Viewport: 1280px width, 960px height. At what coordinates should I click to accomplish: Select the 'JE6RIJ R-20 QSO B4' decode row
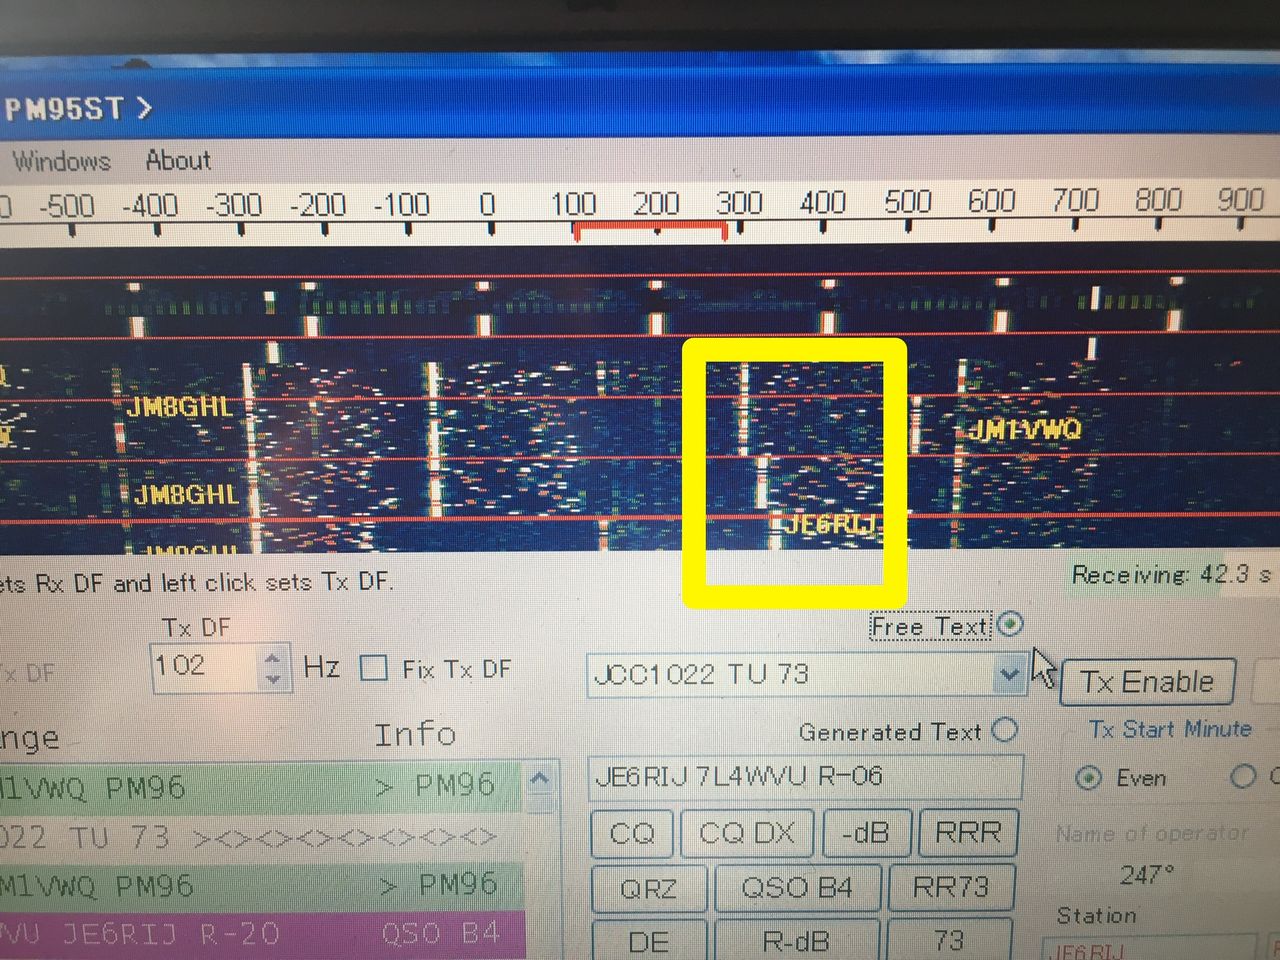click(x=262, y=934)
